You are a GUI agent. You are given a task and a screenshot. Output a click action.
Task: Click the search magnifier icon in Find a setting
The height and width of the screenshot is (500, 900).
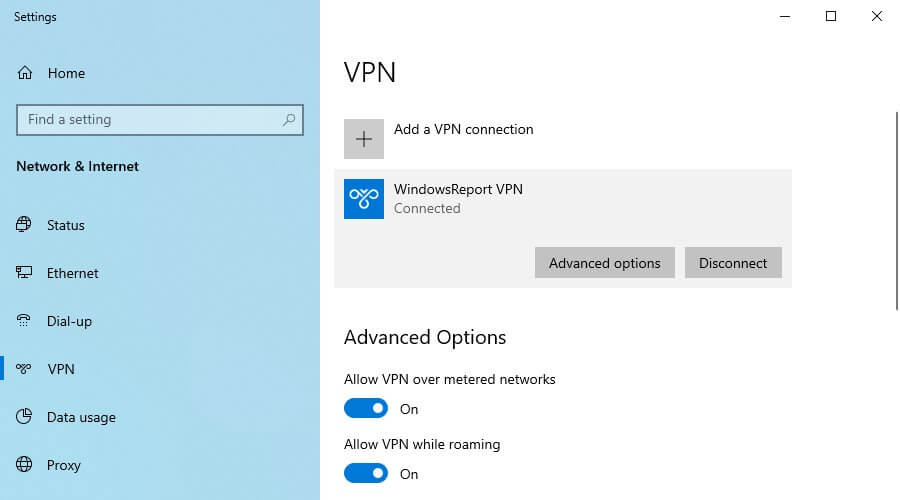click(x=289, y=119)
